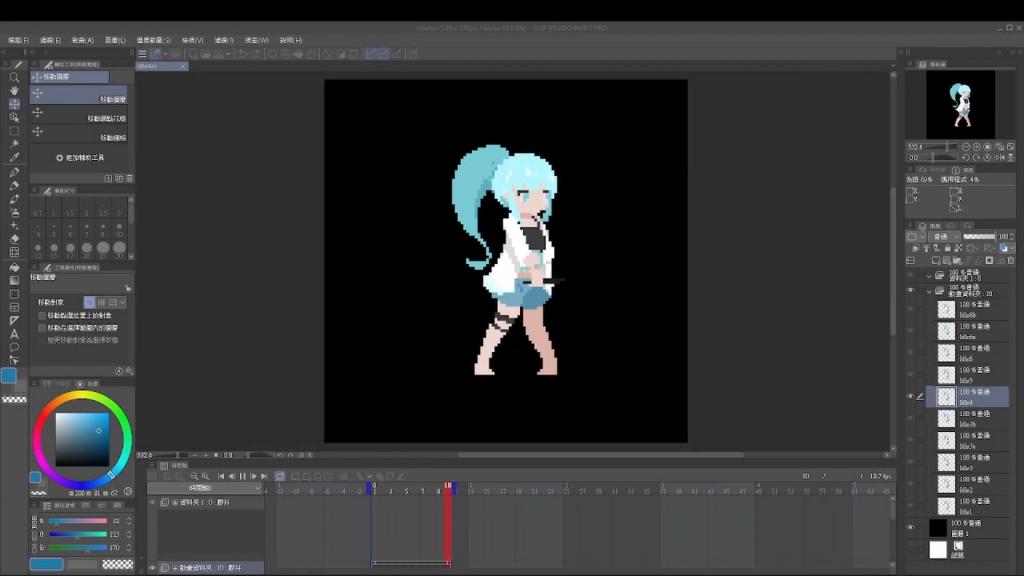Click the G color slider
The height and width of the screenshot is (576, 1024).
(x=77, y=534)
